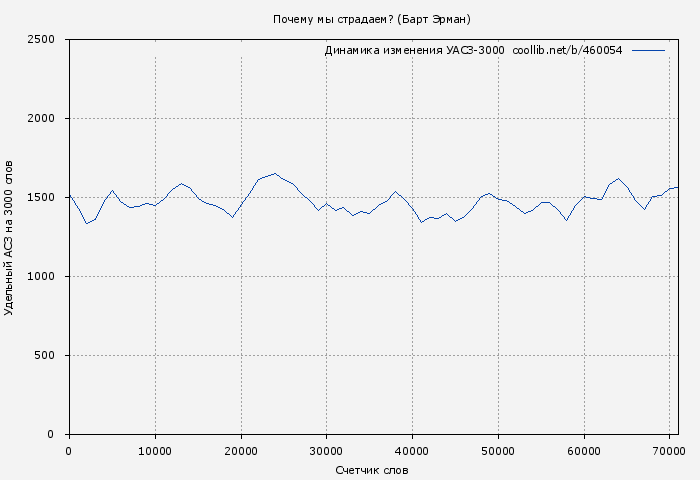Click the 50000 x-axis tick label
700x480 pixels.
[x=498, y=451]
